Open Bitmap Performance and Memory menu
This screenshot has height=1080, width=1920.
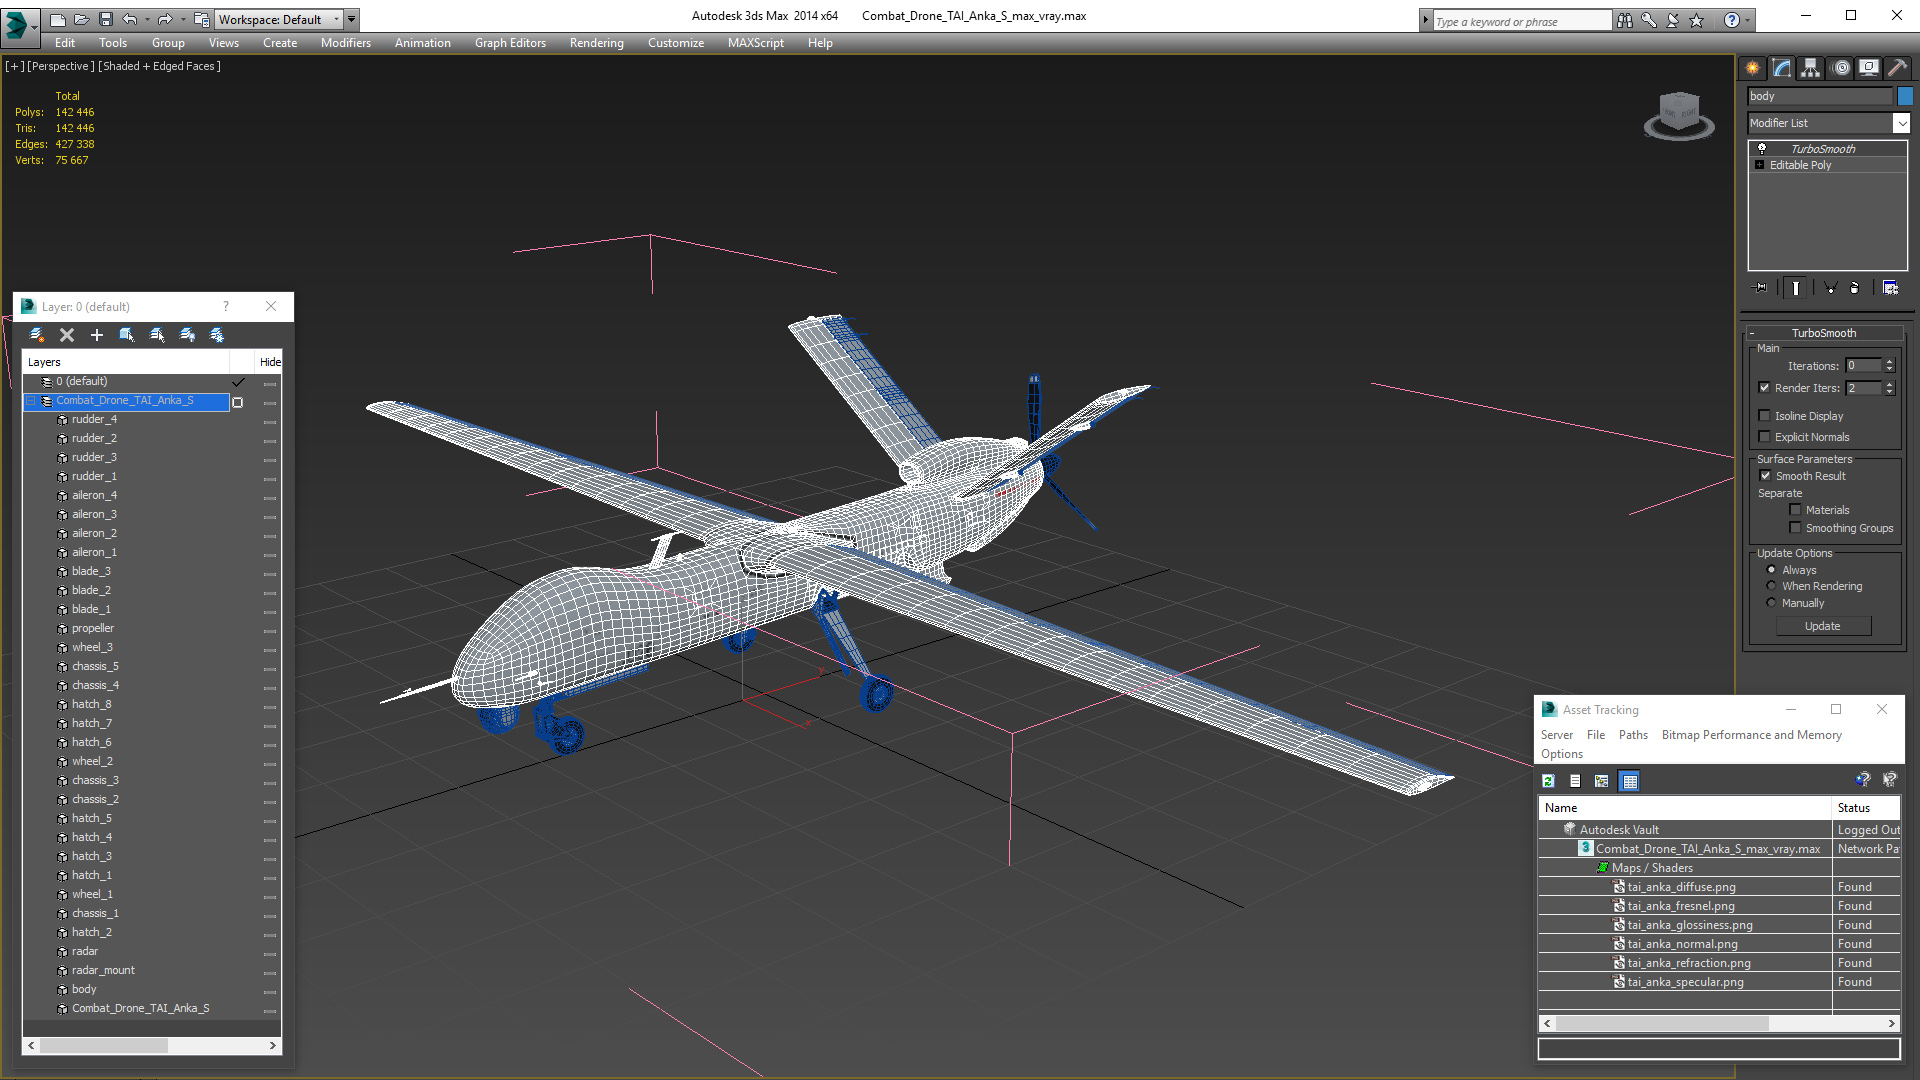click(x=1751, y=735)
